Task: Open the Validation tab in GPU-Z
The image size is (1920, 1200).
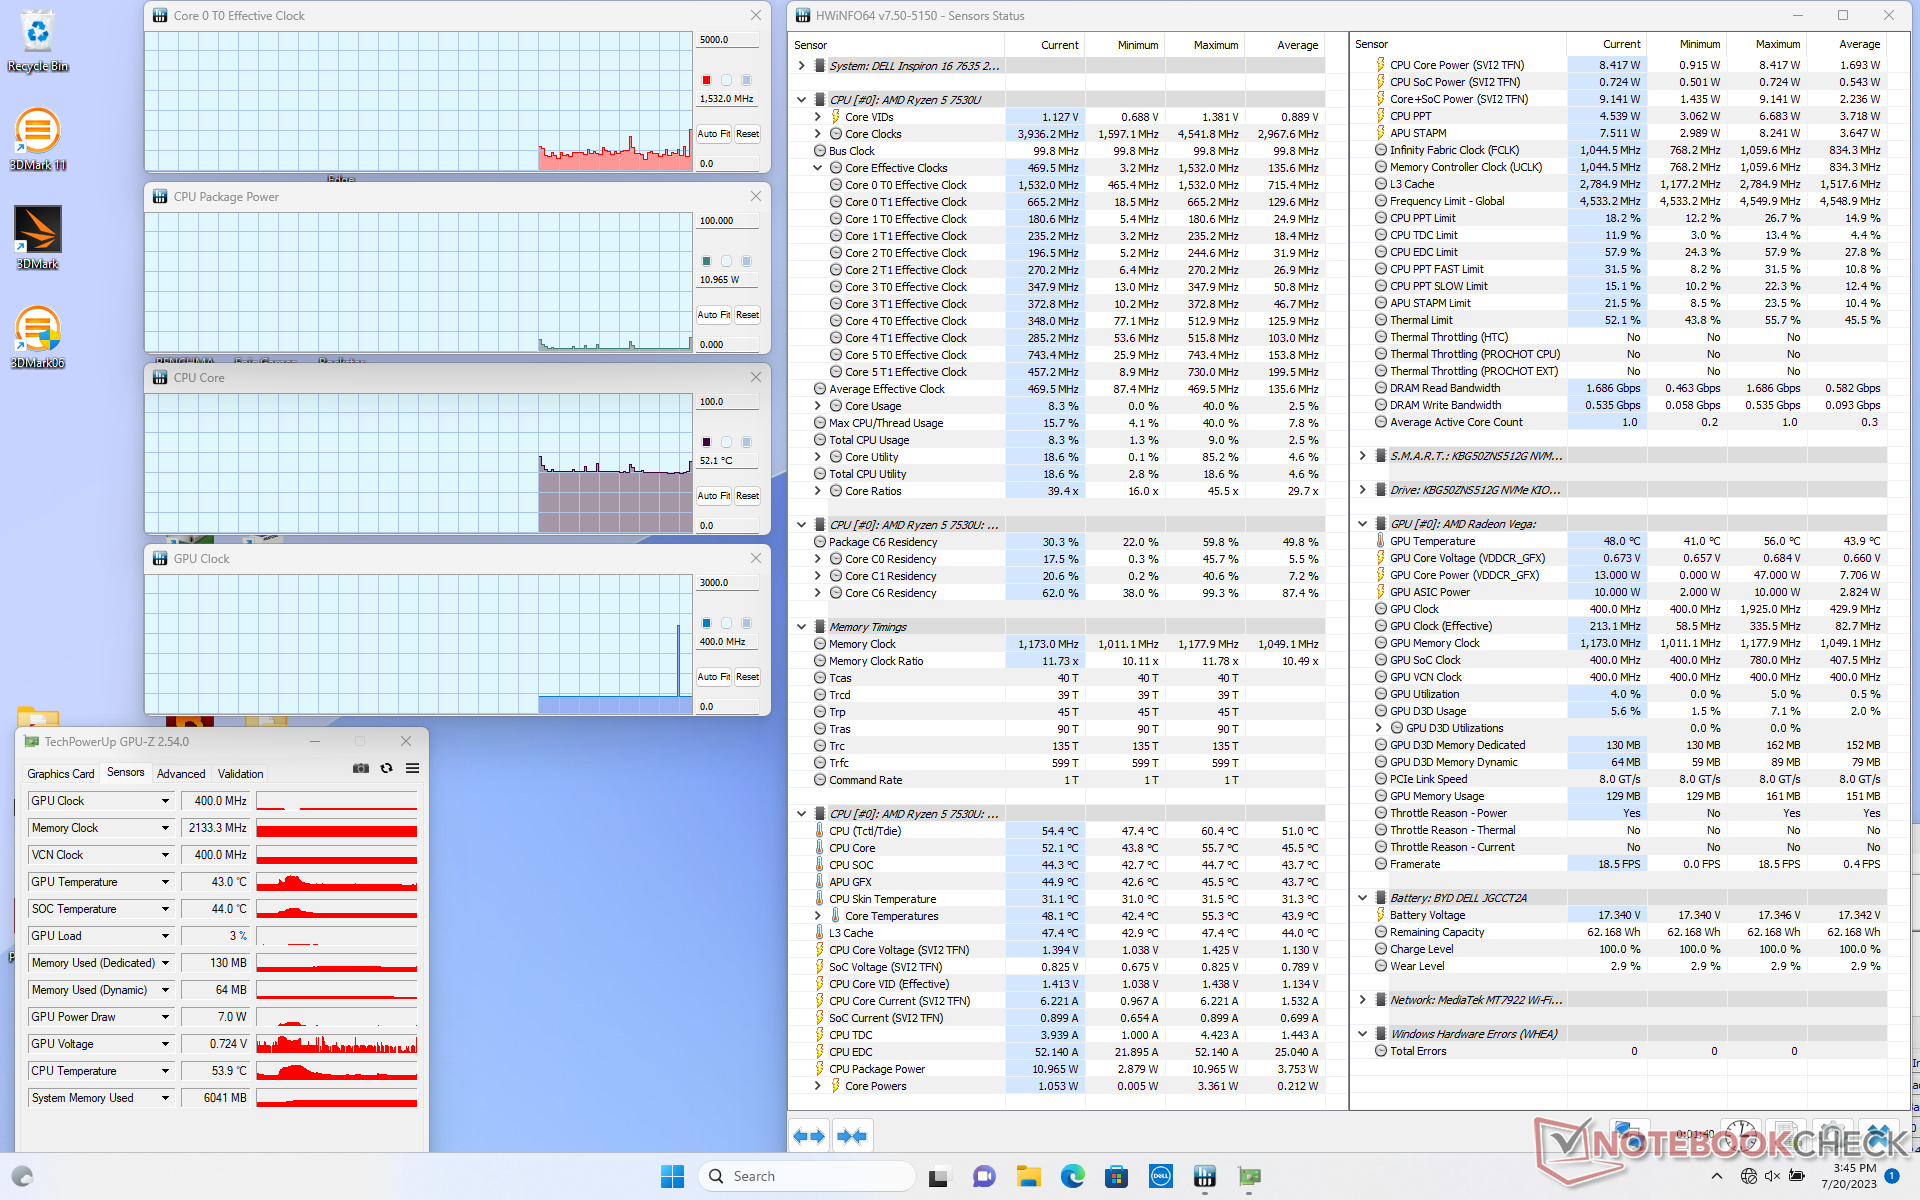Action: pos(241,774)
